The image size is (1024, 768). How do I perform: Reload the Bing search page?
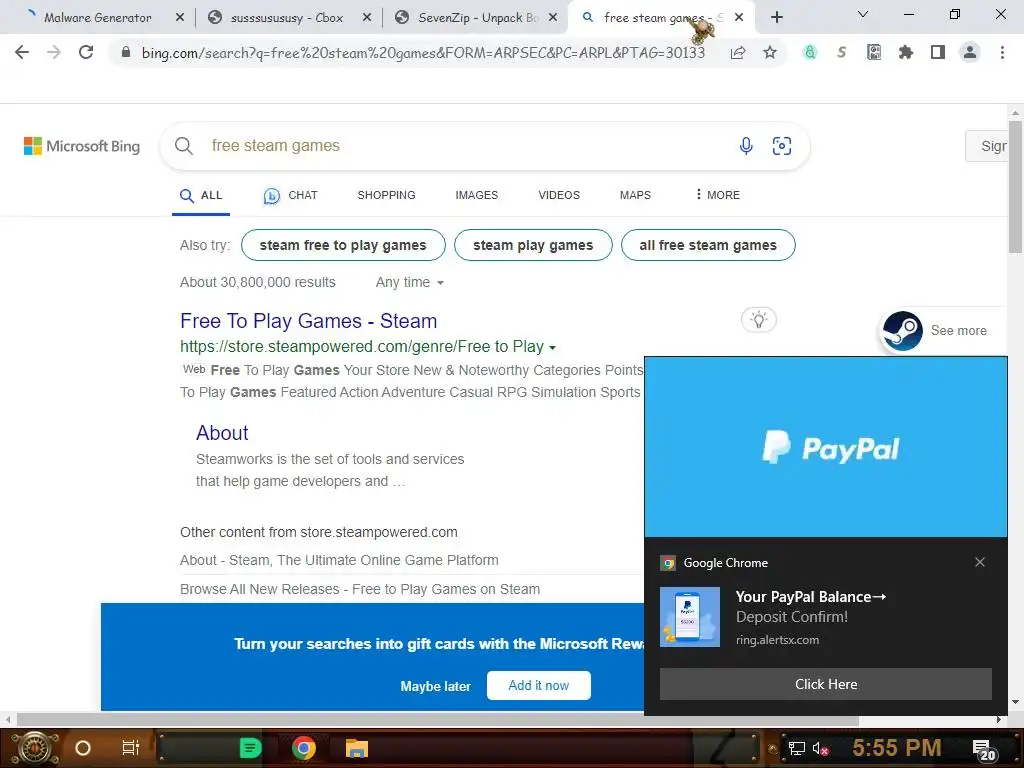pyautogui.click(x=86, y=52)
